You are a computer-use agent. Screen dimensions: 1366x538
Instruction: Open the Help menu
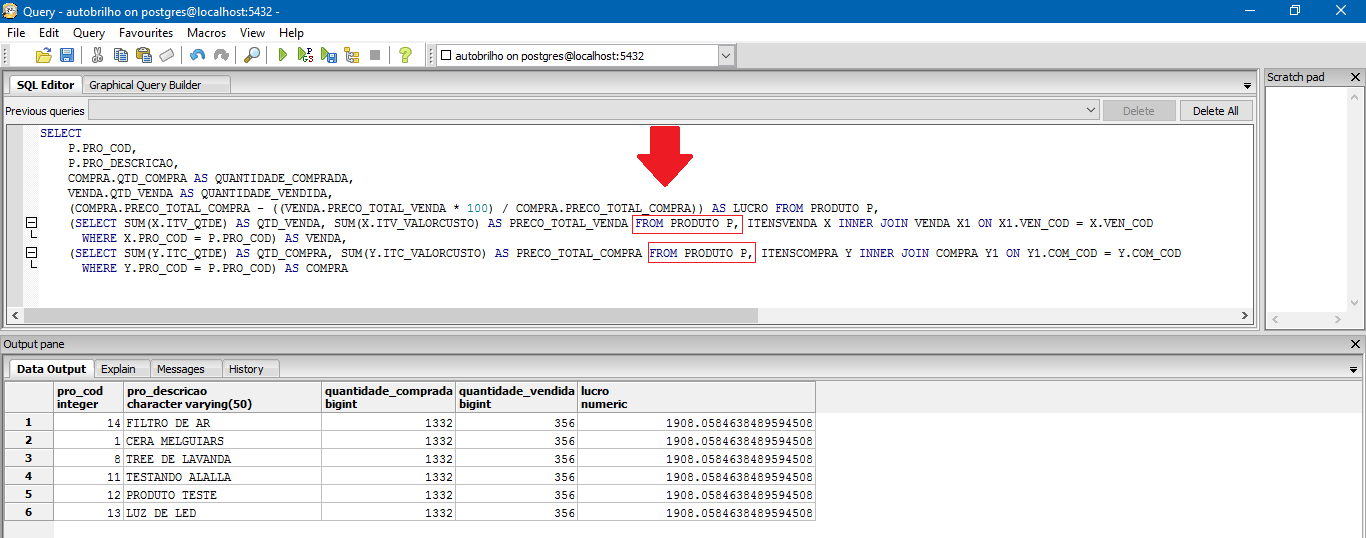[x=291, y=33]
